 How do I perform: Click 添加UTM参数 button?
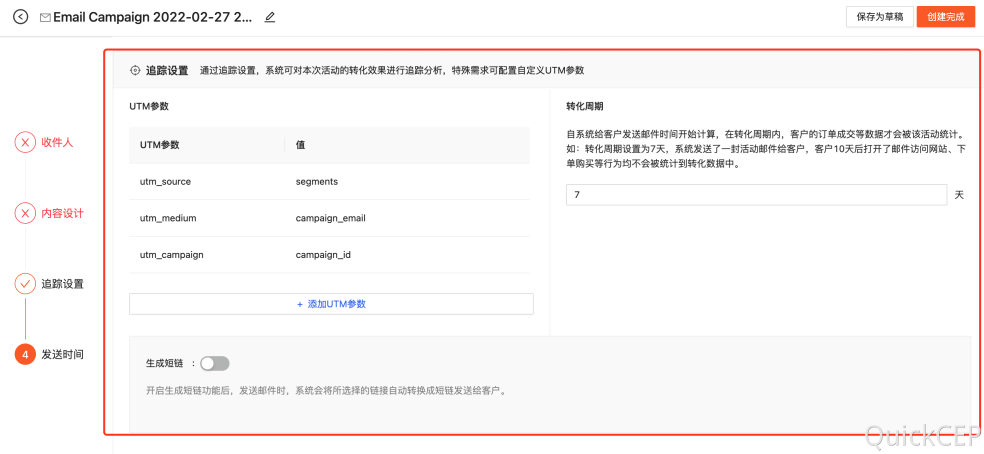[331, 304]
